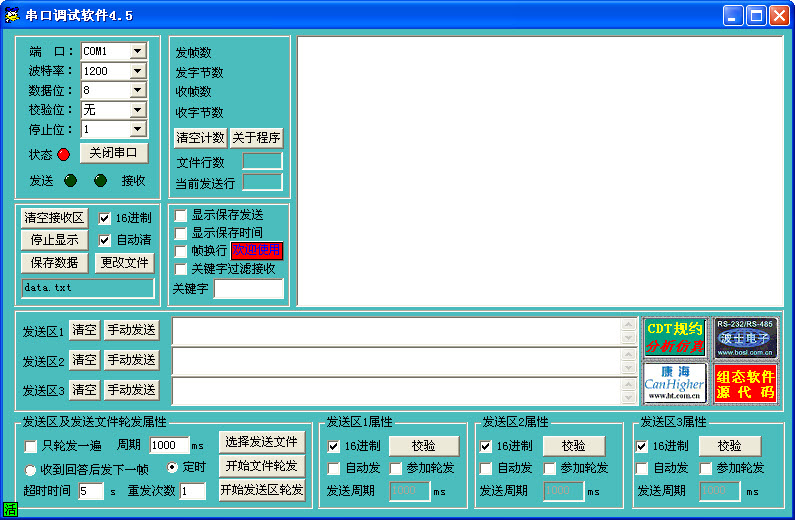Open the 校验位 dropdown list
795x520 pixels.
[x=138, y=110]
